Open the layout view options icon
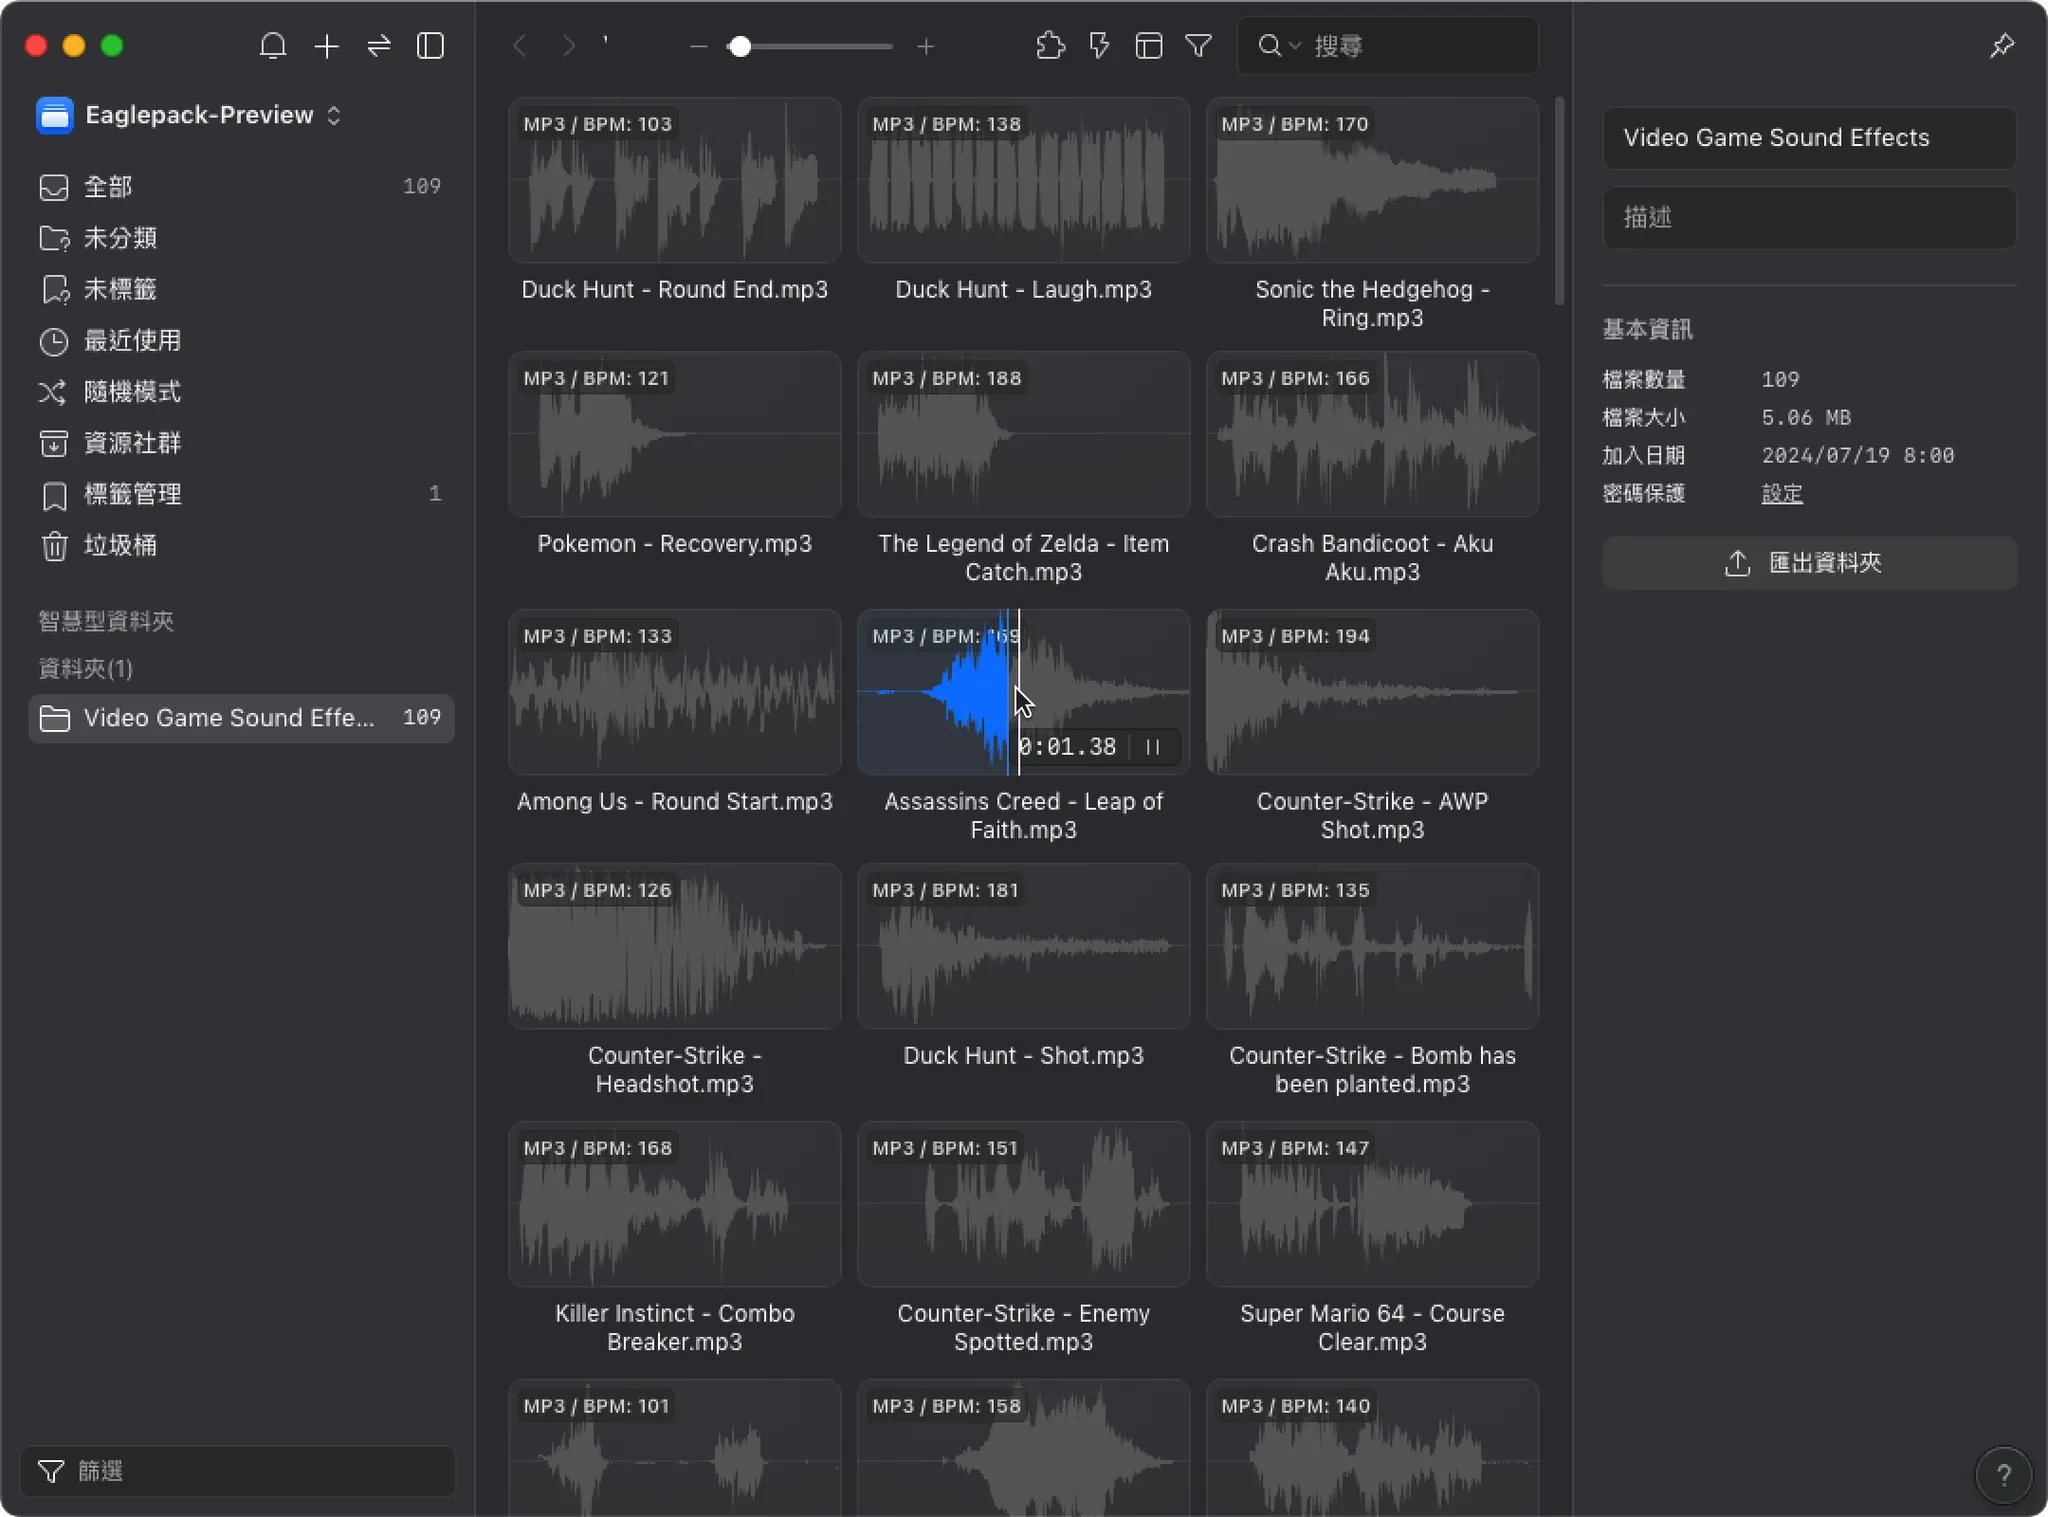 (x=1149, y=46)
